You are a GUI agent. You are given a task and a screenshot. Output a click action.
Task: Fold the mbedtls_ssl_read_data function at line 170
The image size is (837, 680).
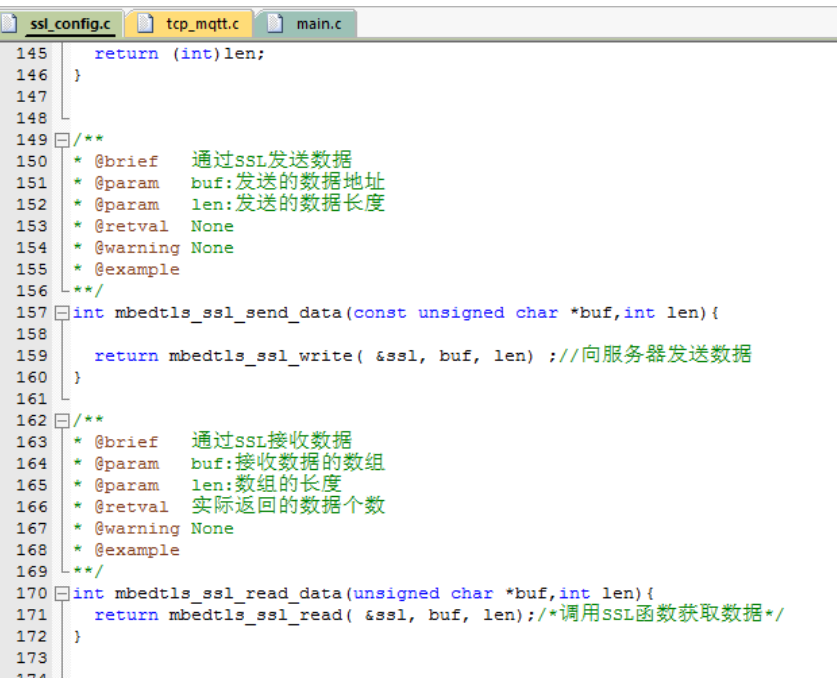[62, 594]
